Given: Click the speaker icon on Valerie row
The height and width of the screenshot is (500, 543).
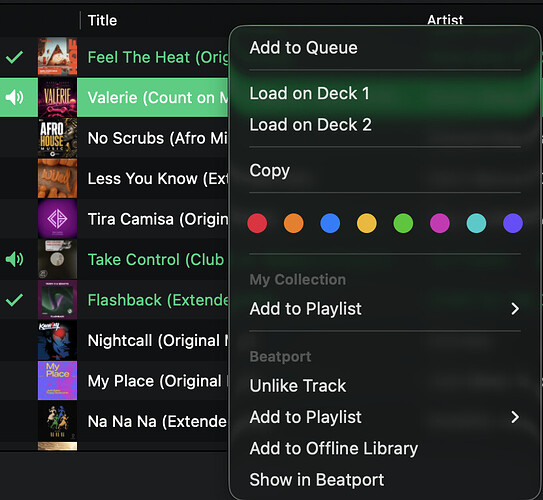Looking at the screenshot, I should [14, 97].
